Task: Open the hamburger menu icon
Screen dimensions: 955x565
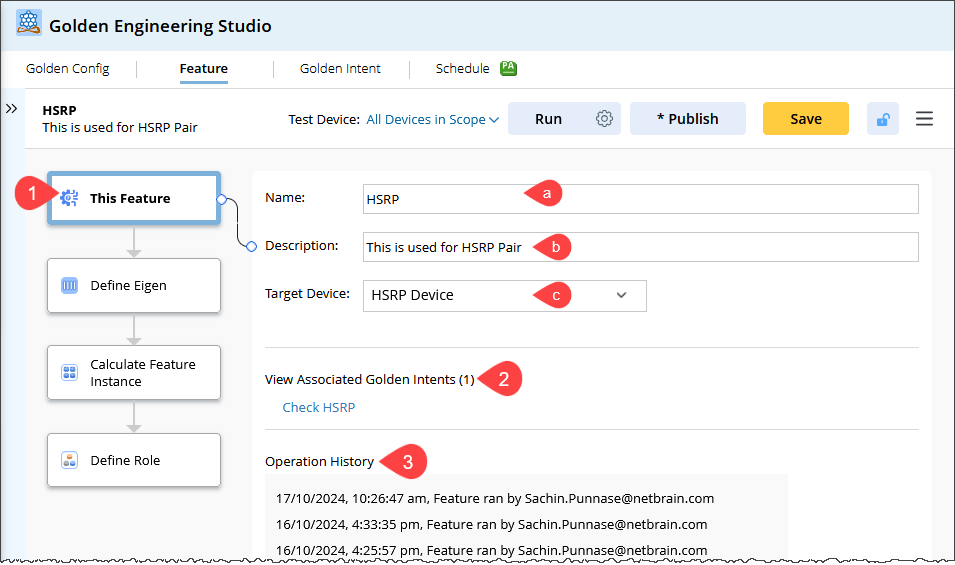Action: click(924, 119)
